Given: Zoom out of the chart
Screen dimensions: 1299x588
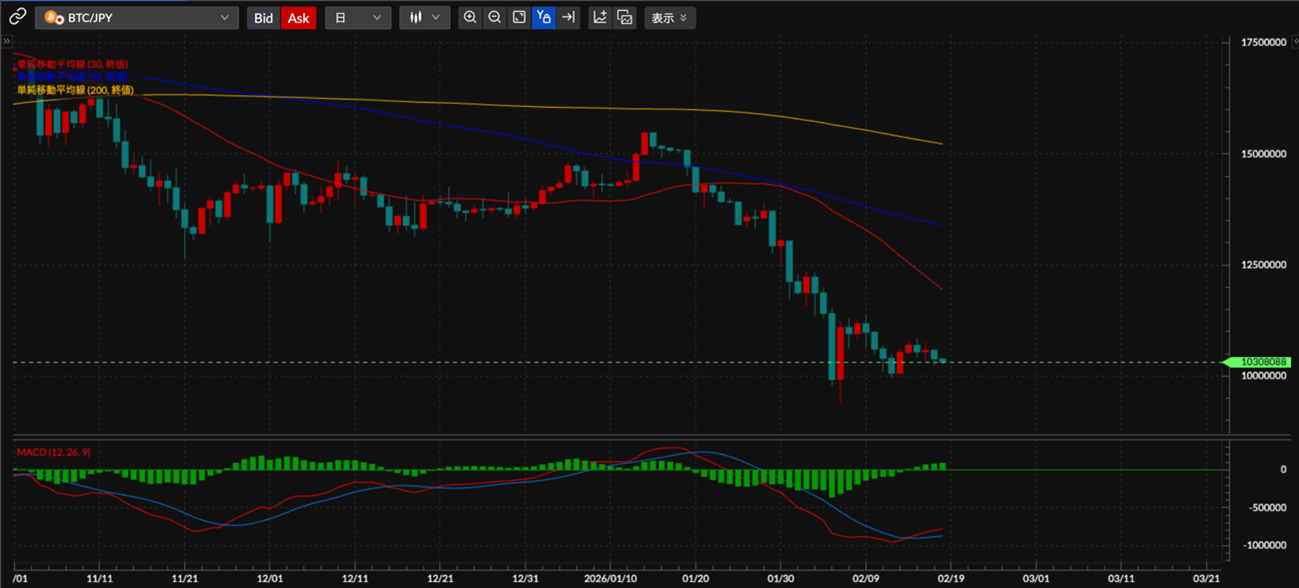Looking at the screenshot, I should tap(495, 17).
